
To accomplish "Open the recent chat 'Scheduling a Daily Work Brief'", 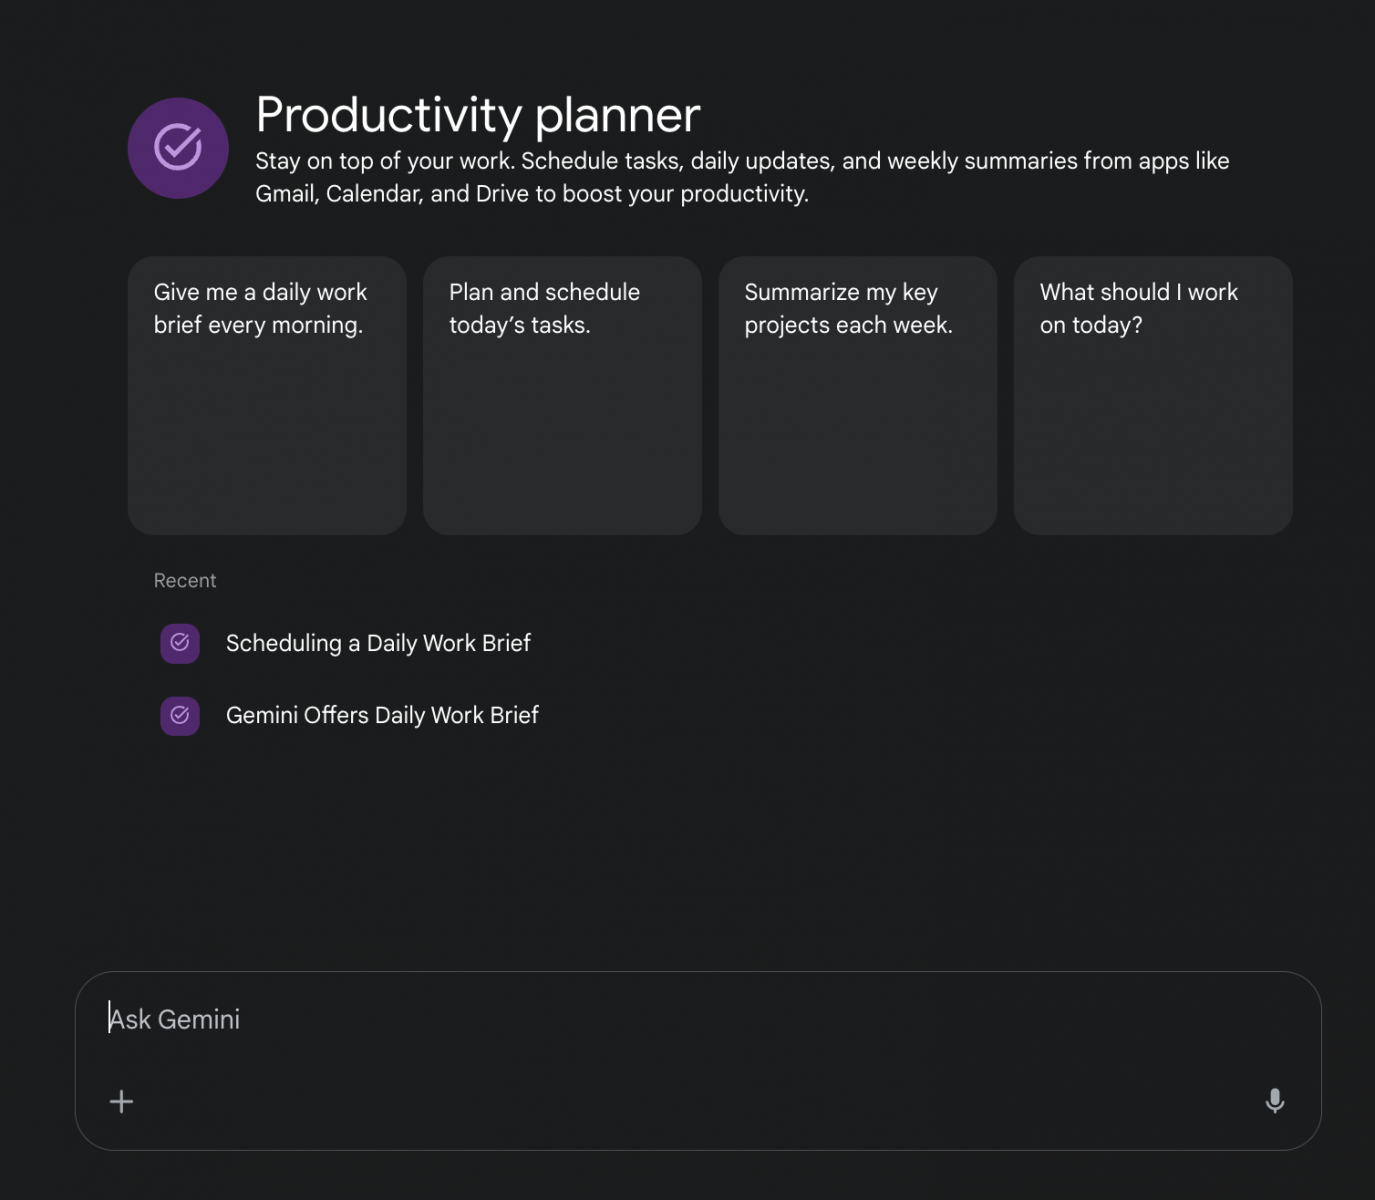I will tap(378, 643).
